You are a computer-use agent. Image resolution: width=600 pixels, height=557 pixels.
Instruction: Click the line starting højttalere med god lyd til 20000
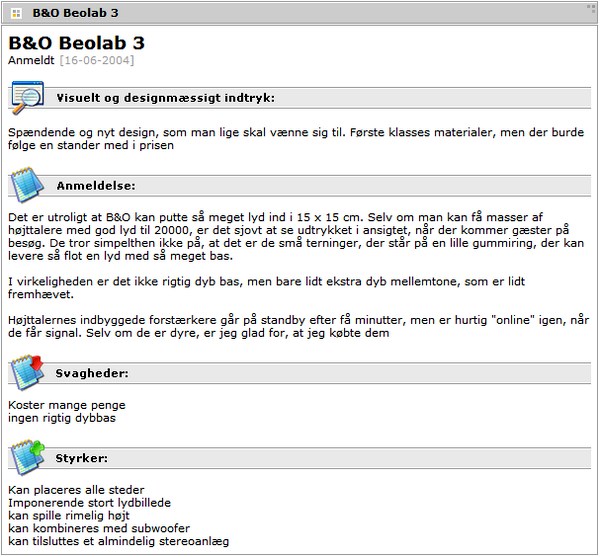289,230
